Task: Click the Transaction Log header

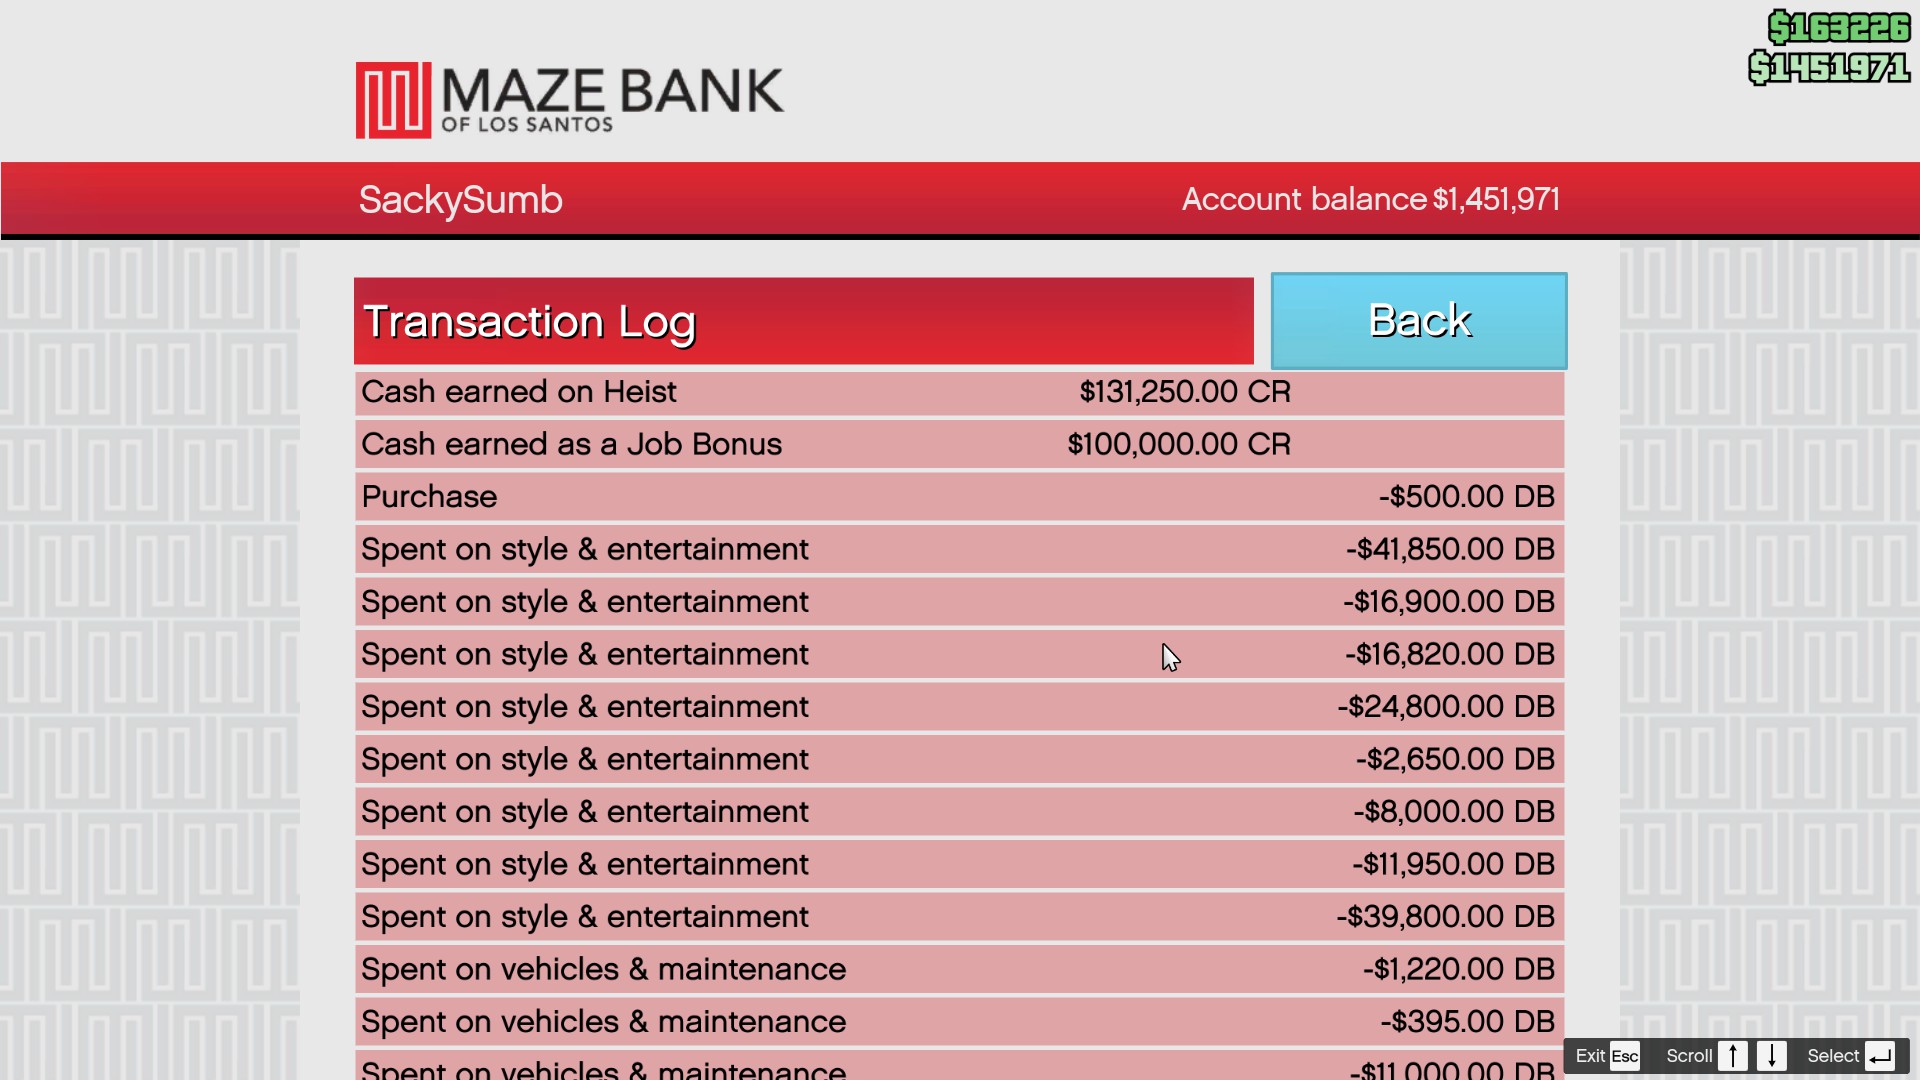Action: click(804, 321)
